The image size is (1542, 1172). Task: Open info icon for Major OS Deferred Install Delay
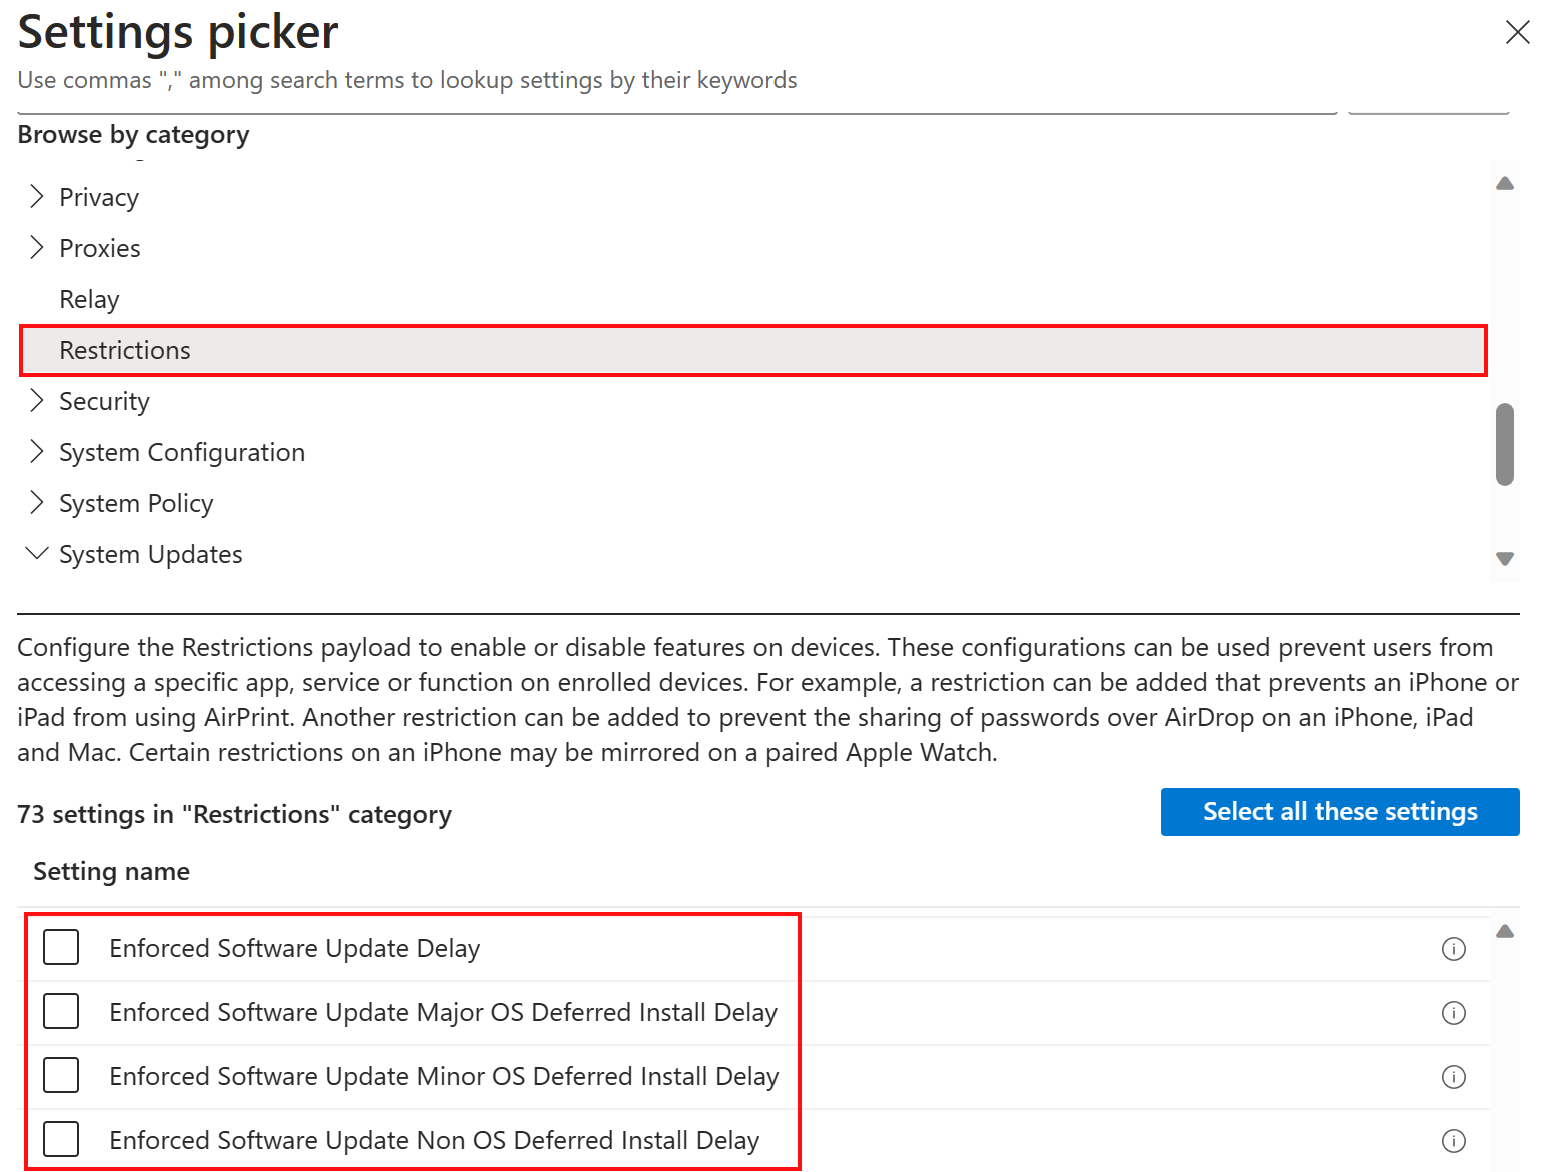click(x=1453, y=1013)
